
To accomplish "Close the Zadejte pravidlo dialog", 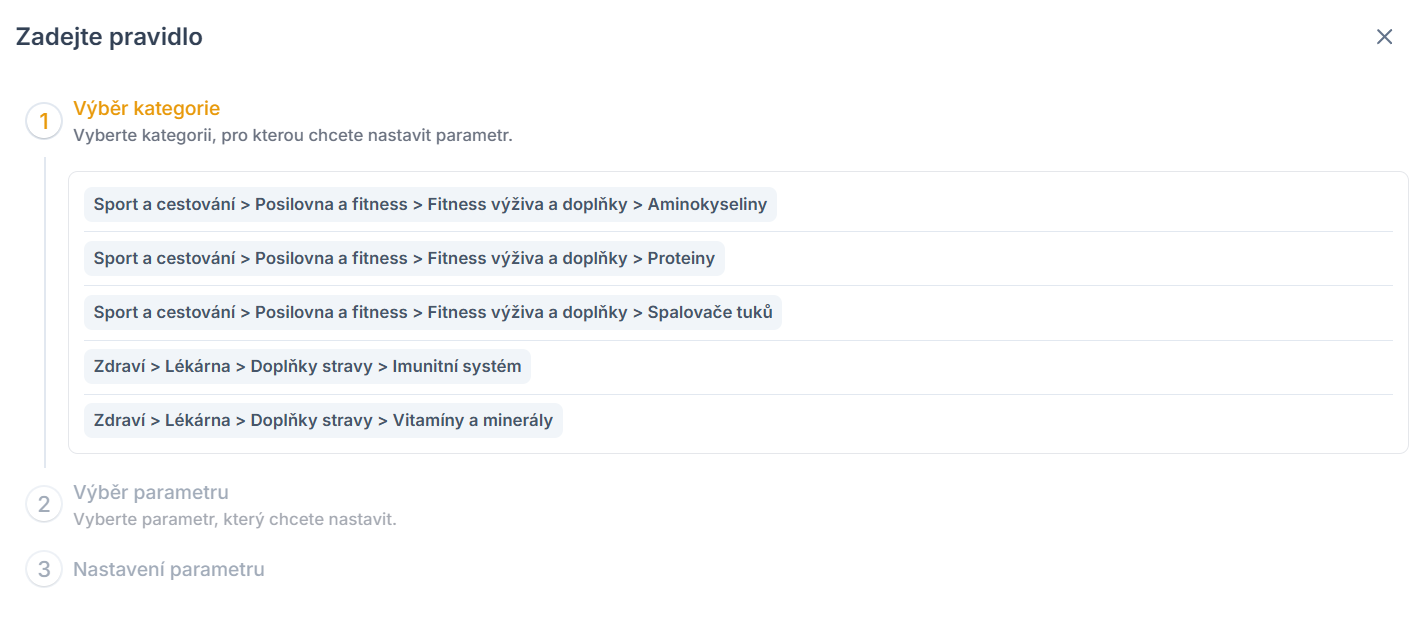I will pos(1384,37).
